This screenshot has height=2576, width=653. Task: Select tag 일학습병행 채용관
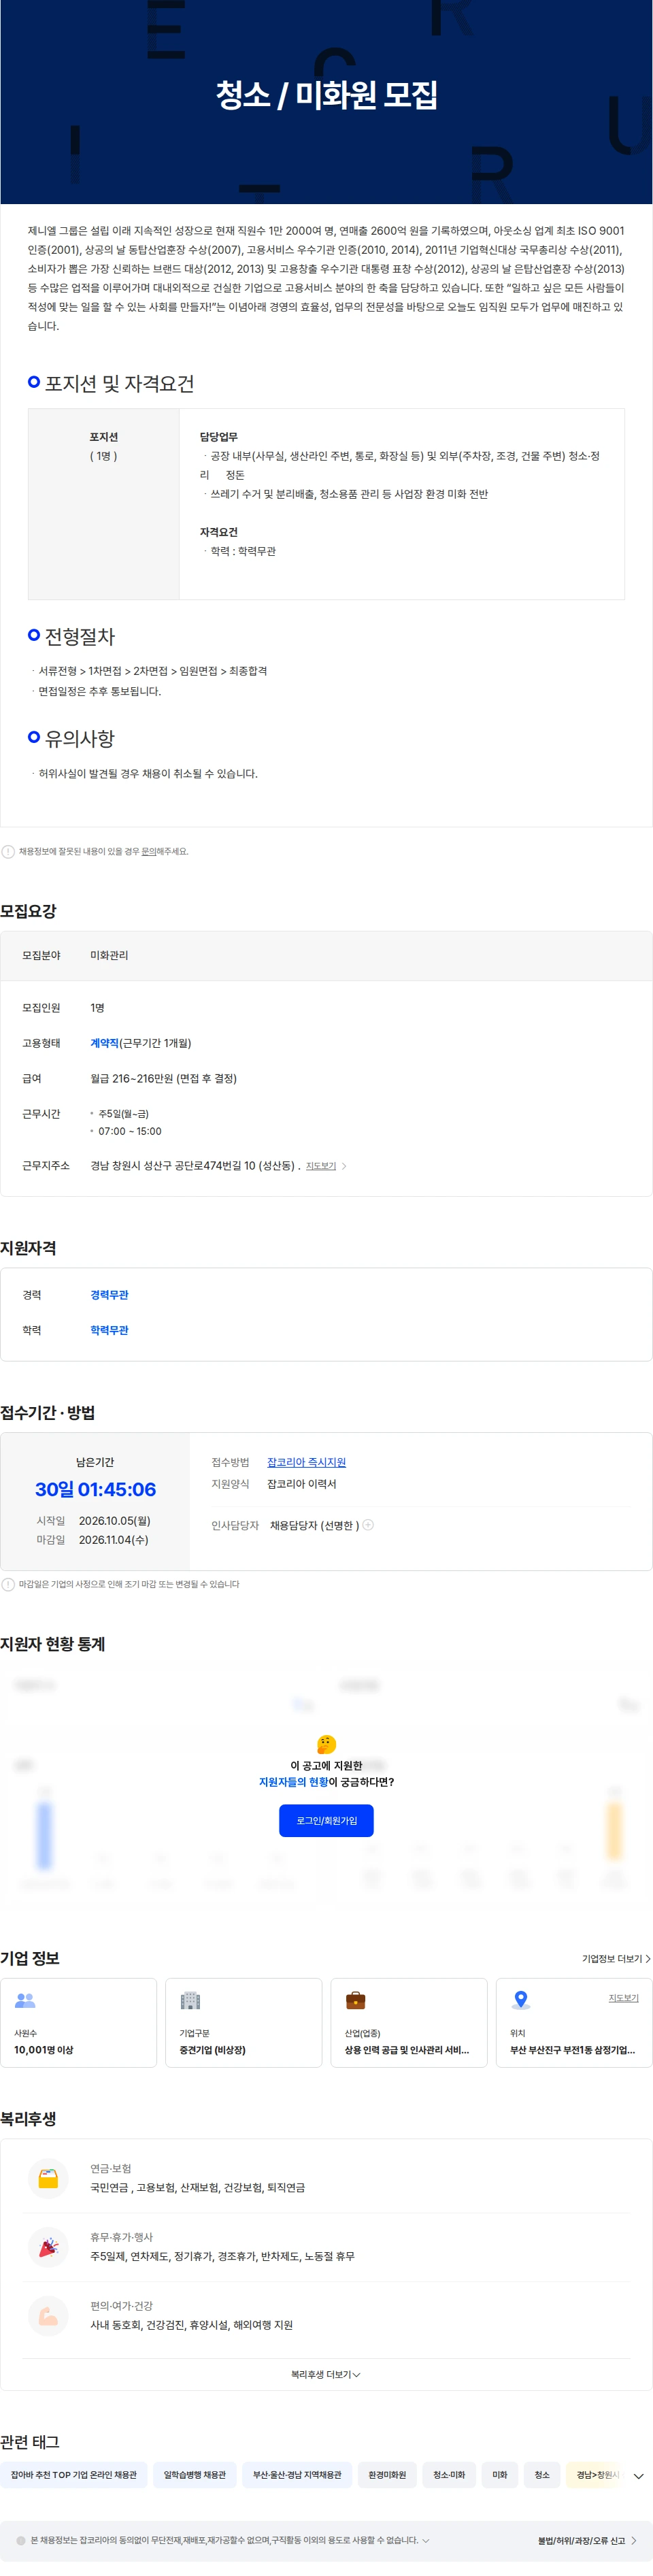pyautogui.click(x=195, y=2475)
